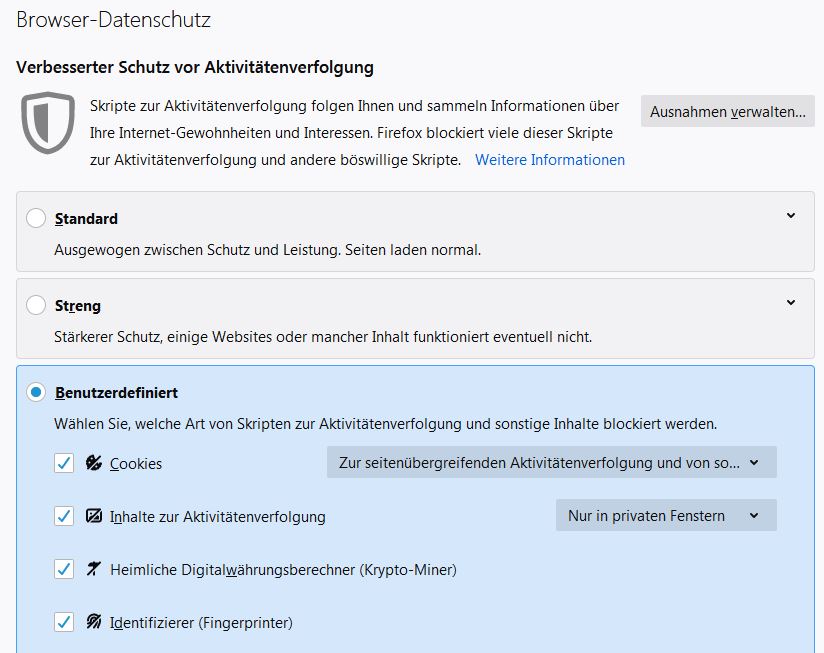The width and height of the screenshot is (824, 653).
Task: Toggle the Identifizierer (Fingerprinter) checkbox
Action: click(x=64, y=622)
